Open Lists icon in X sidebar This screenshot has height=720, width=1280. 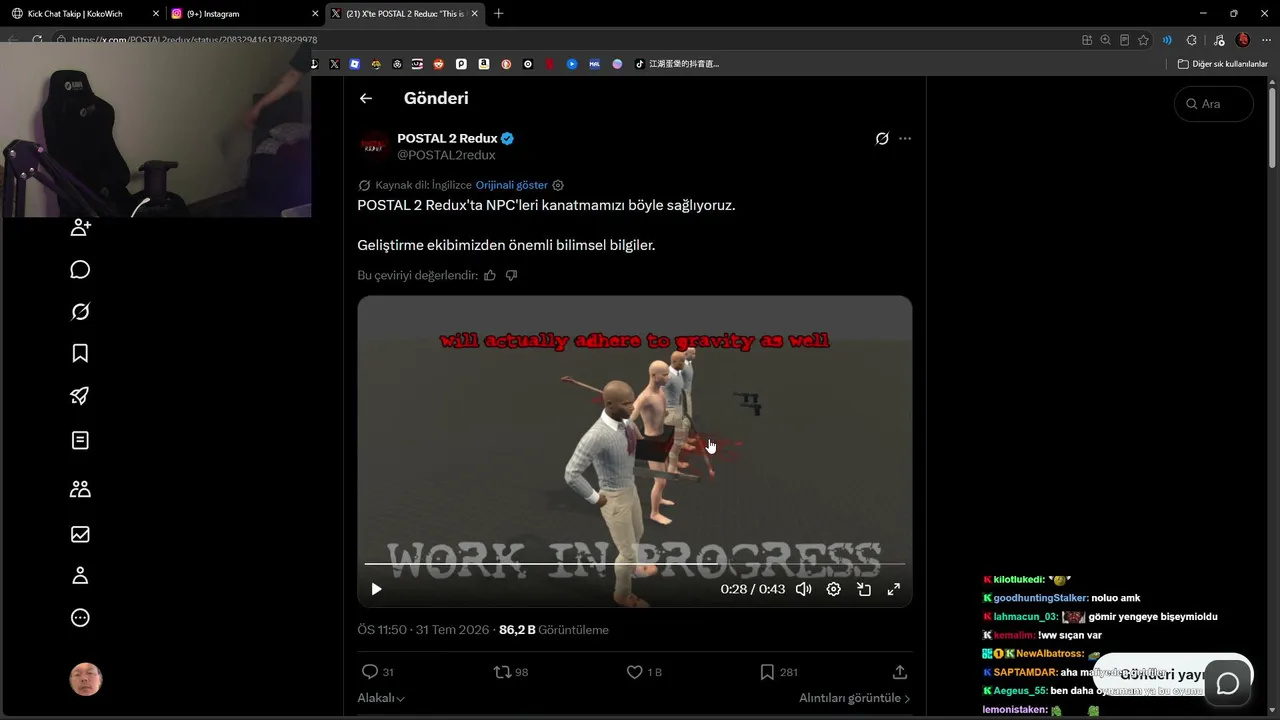point(81,440)
